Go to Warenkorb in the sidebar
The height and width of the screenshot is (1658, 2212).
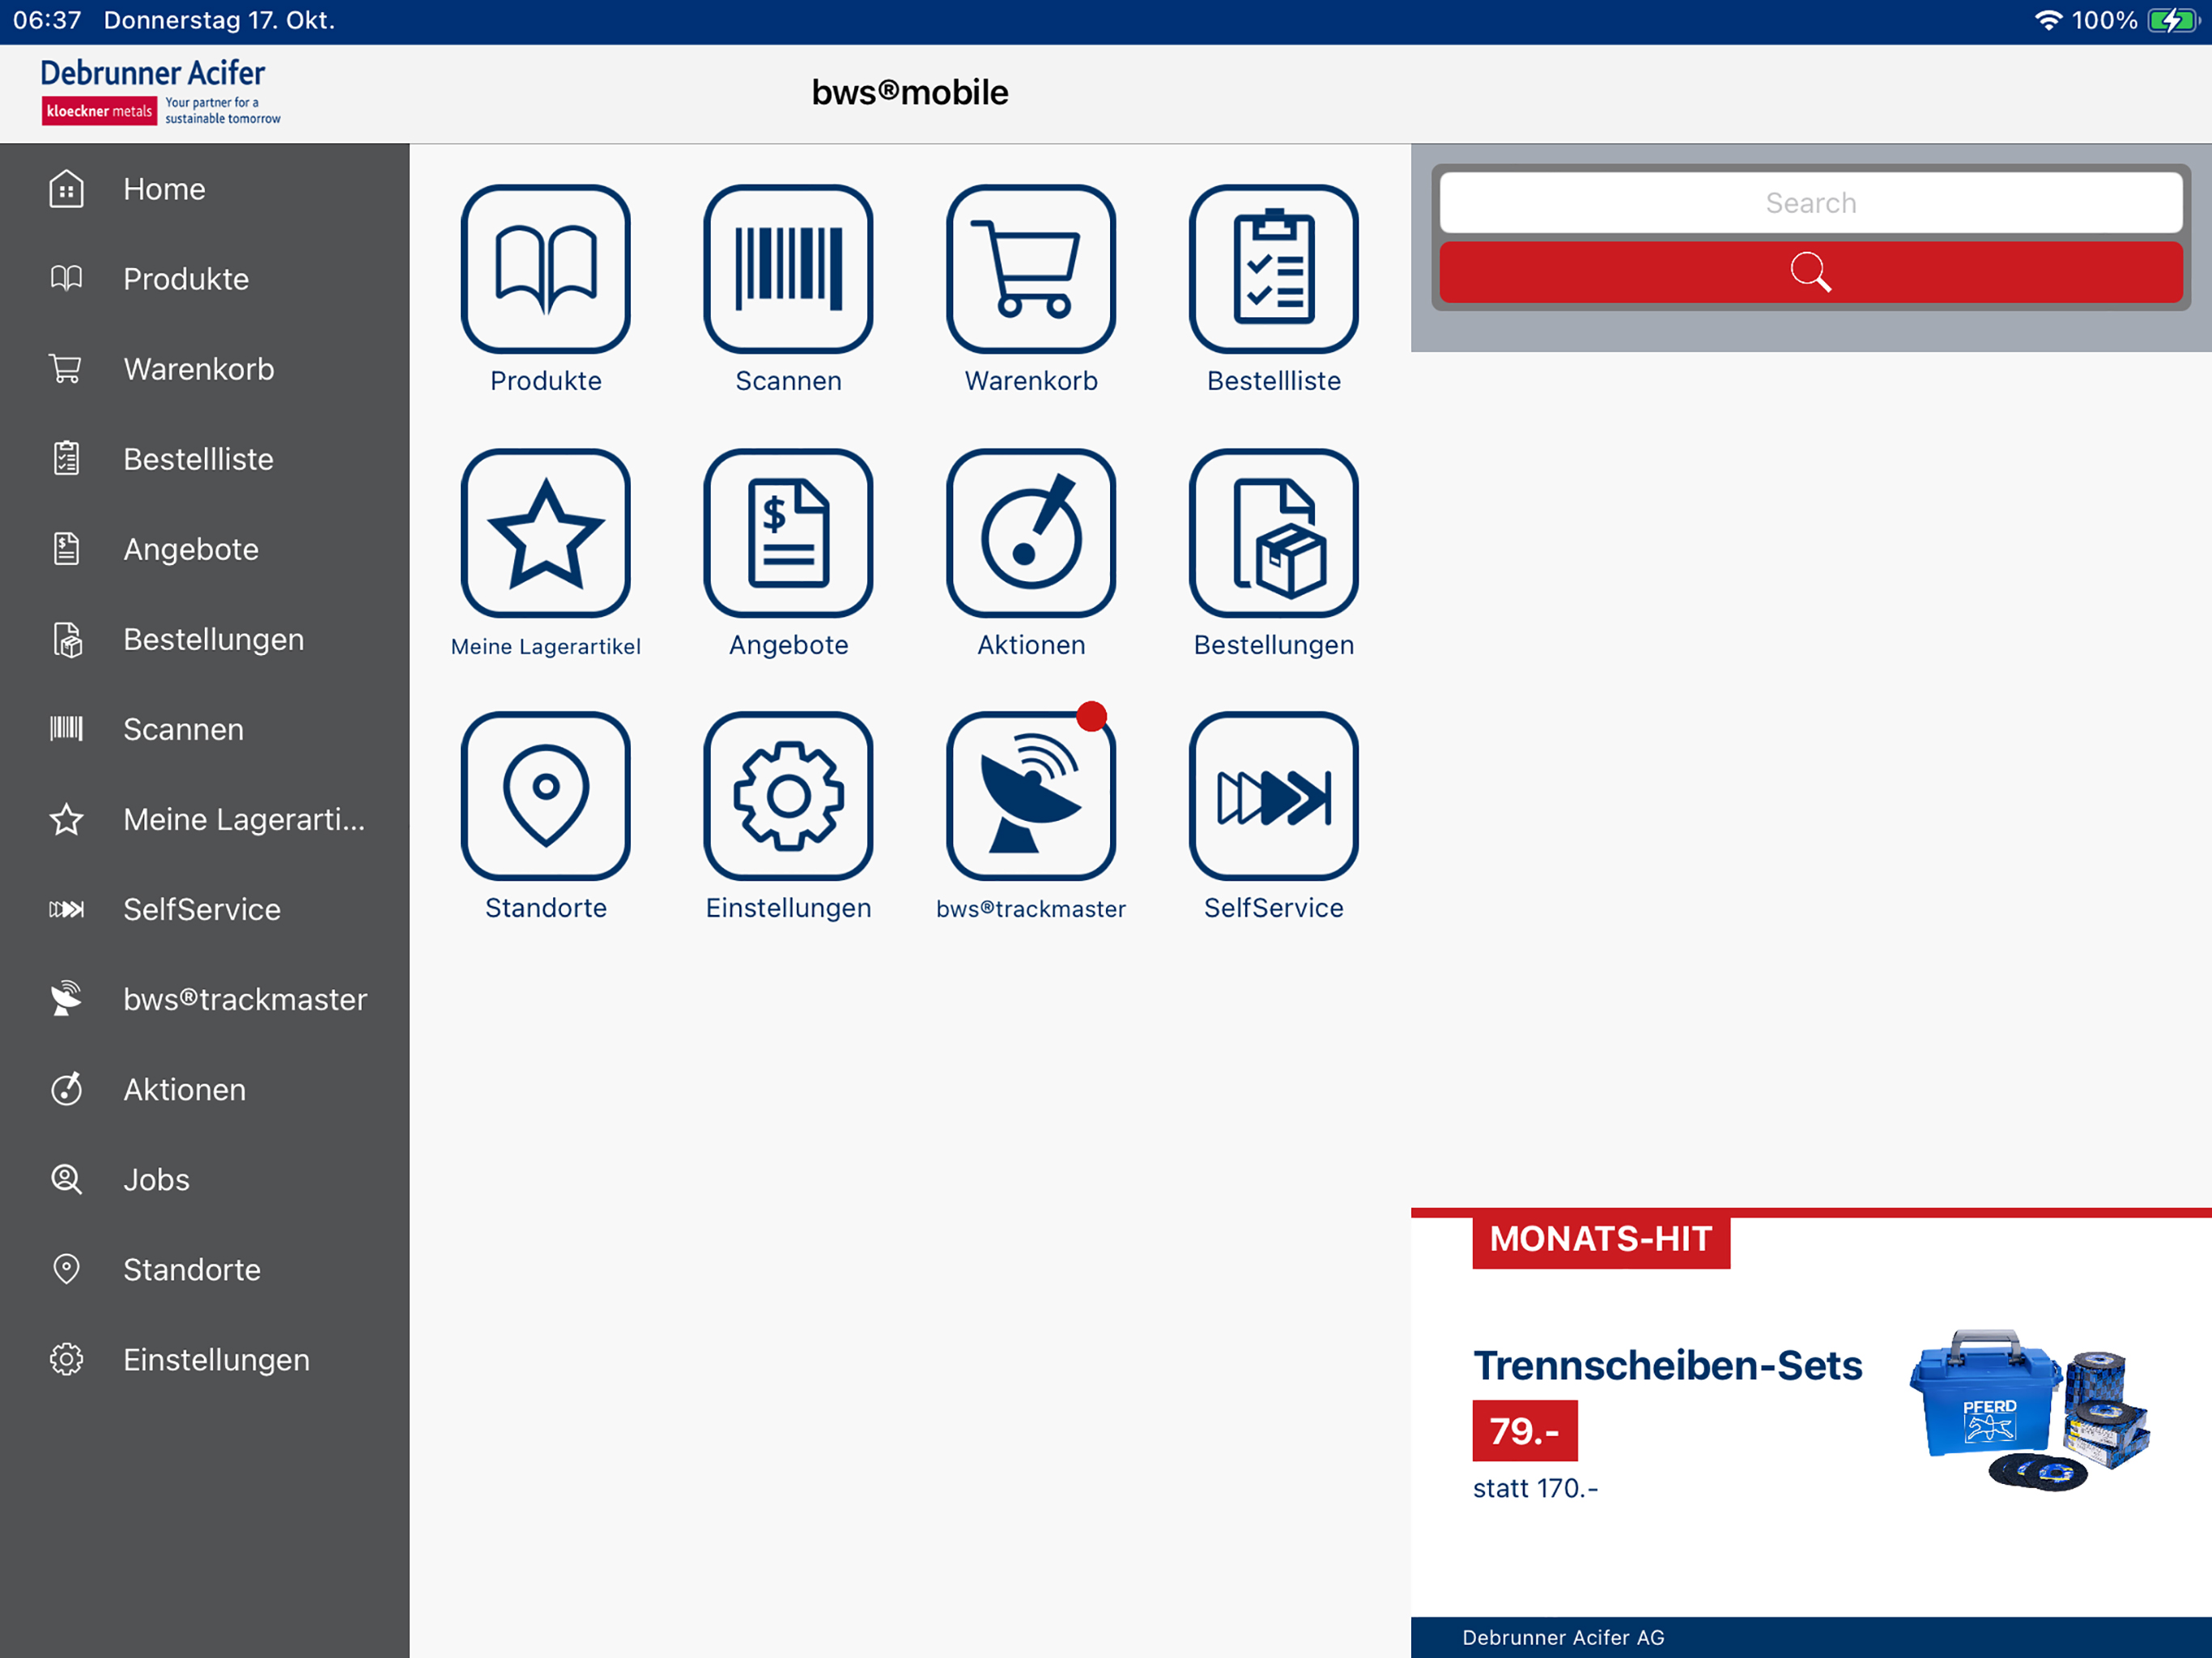[198, 369]
